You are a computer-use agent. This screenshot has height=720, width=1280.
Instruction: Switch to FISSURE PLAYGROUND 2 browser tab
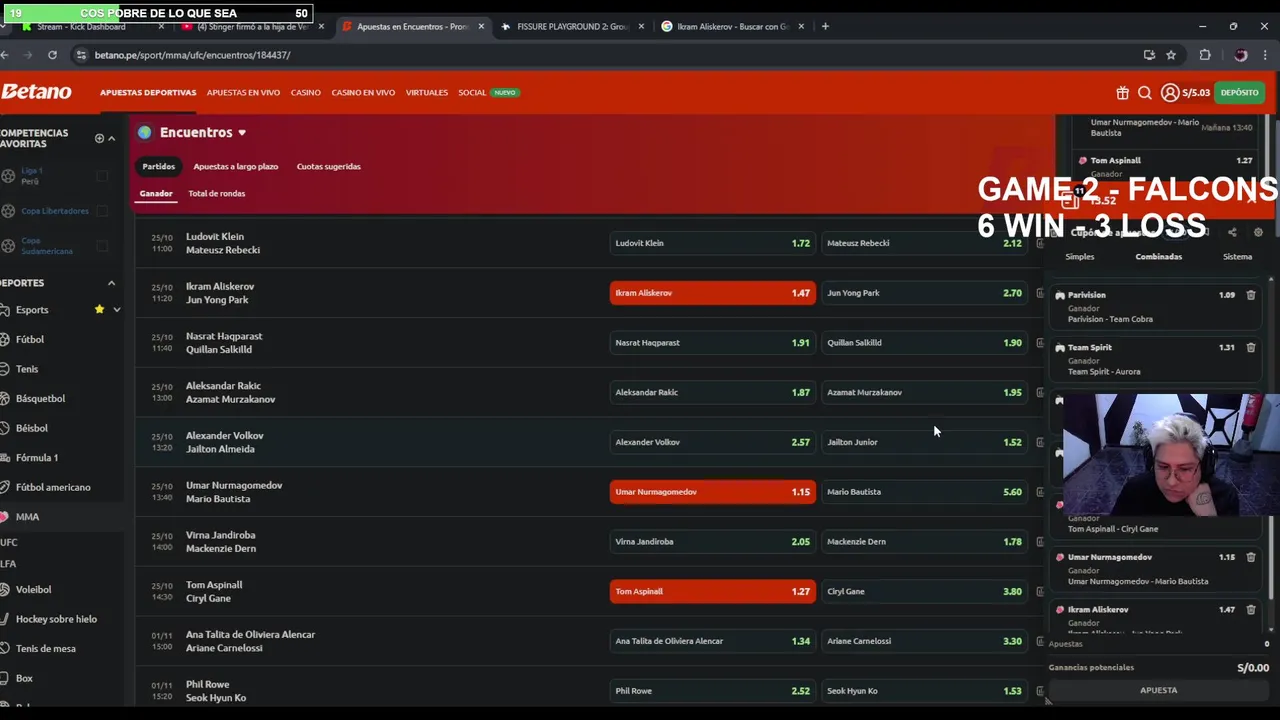click(570, 27)
